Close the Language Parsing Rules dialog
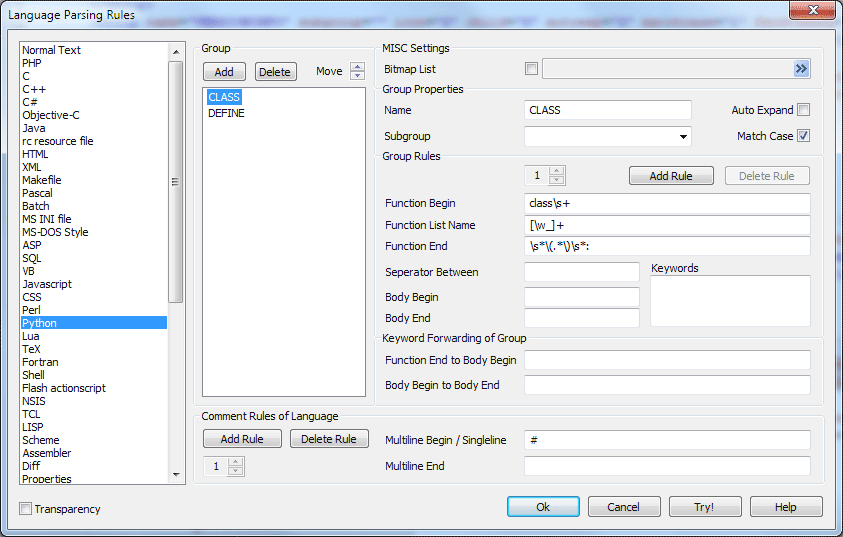The image size is (843, 537). click(x=813, y=11)
